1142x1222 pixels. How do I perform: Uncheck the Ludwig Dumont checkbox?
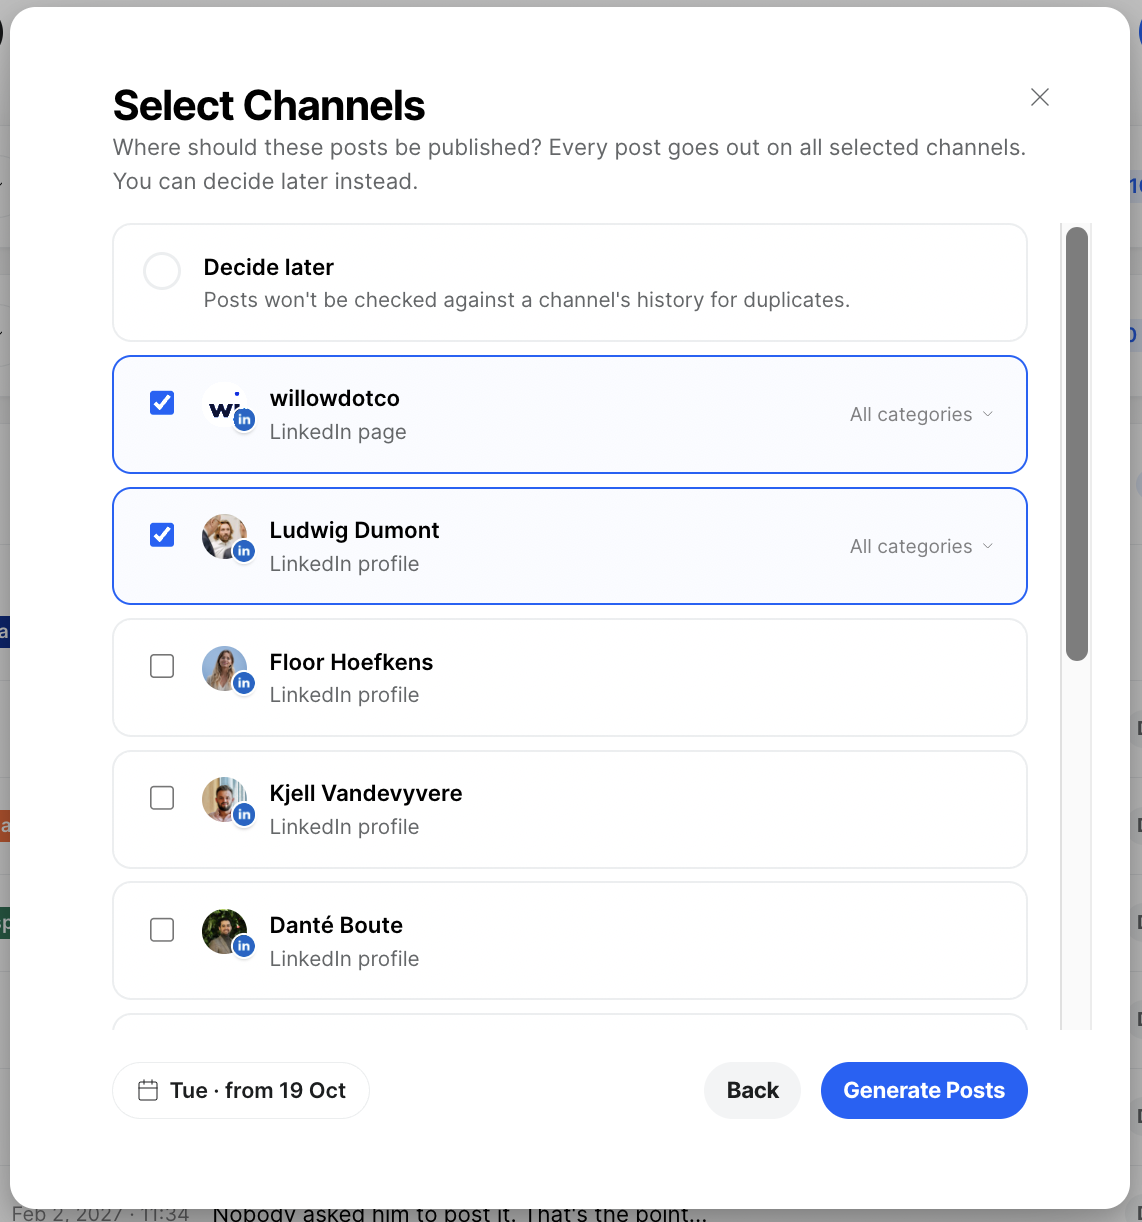pyautogui.click(x=162, y=535)
